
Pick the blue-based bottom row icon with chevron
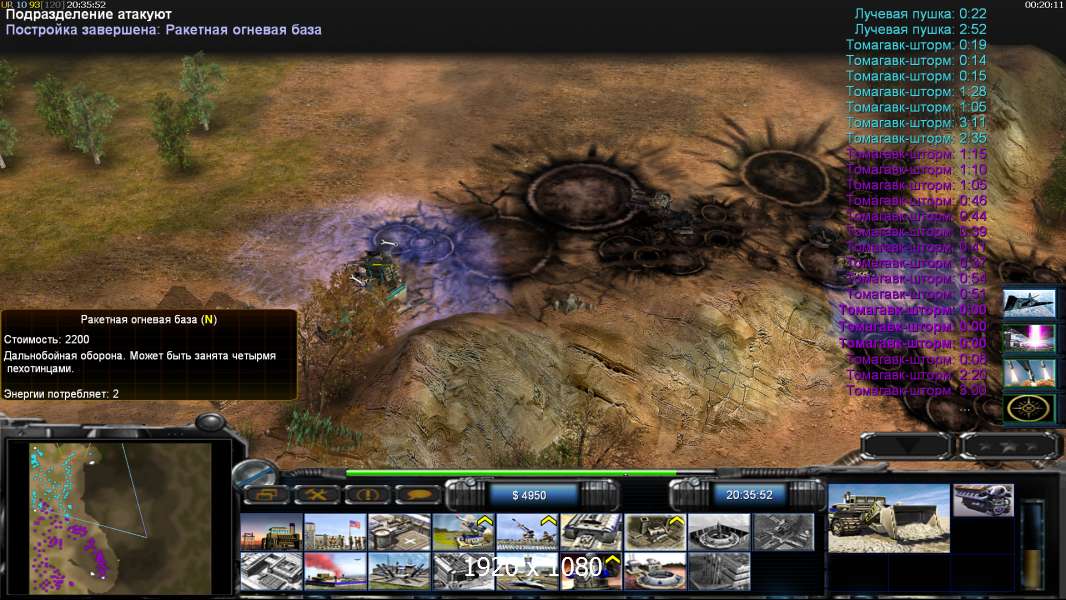point(591,571)
